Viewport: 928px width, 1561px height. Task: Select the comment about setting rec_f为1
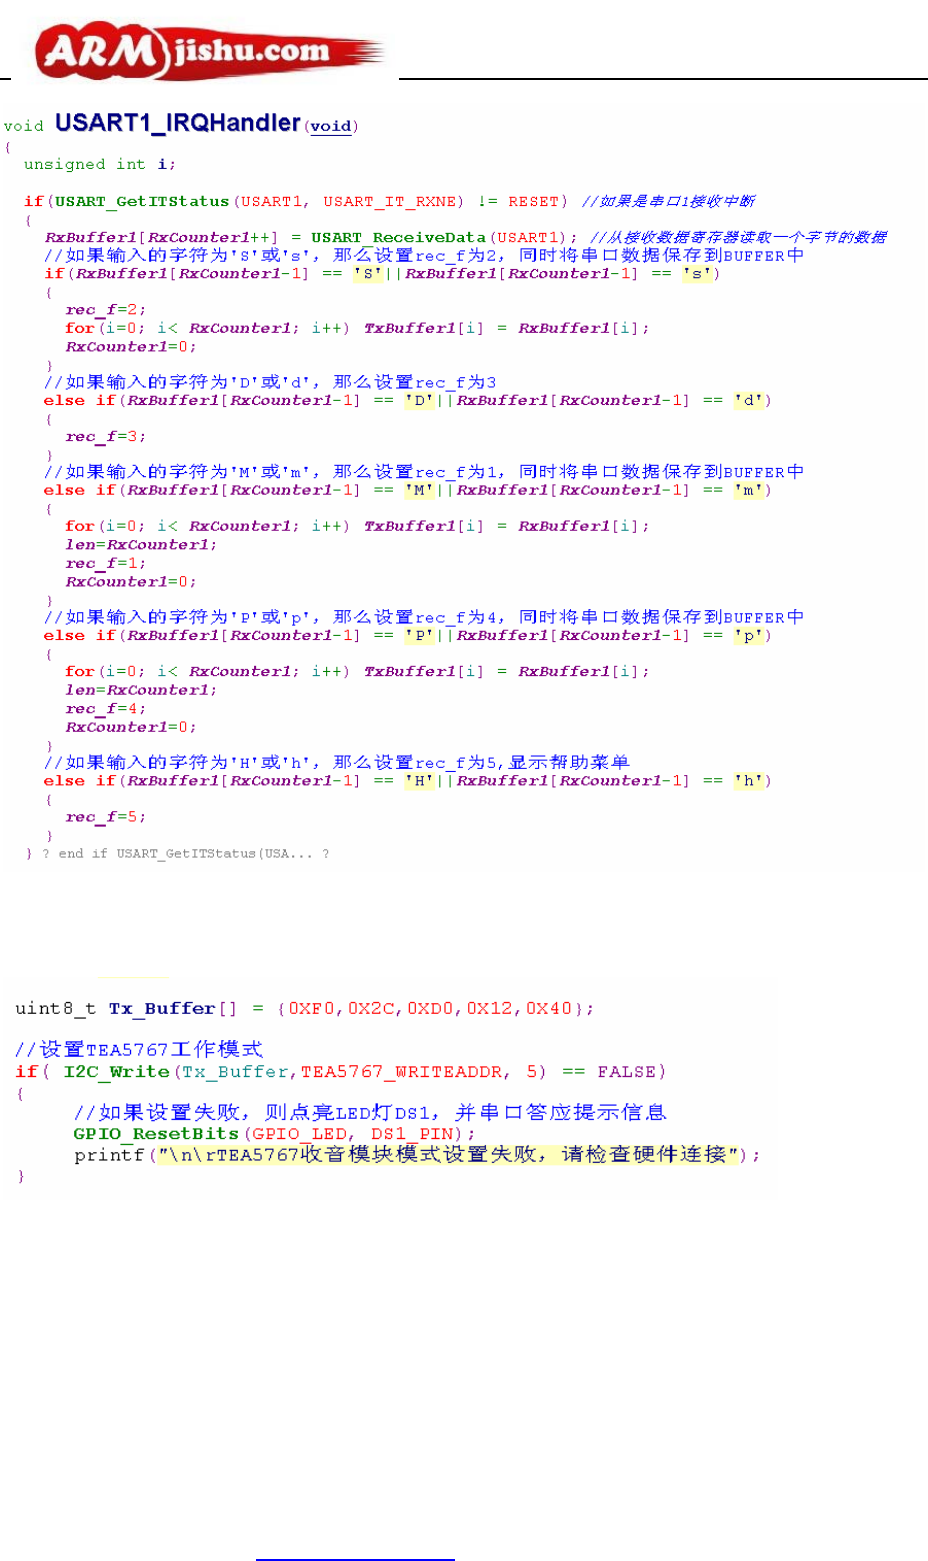pos(424,472)
